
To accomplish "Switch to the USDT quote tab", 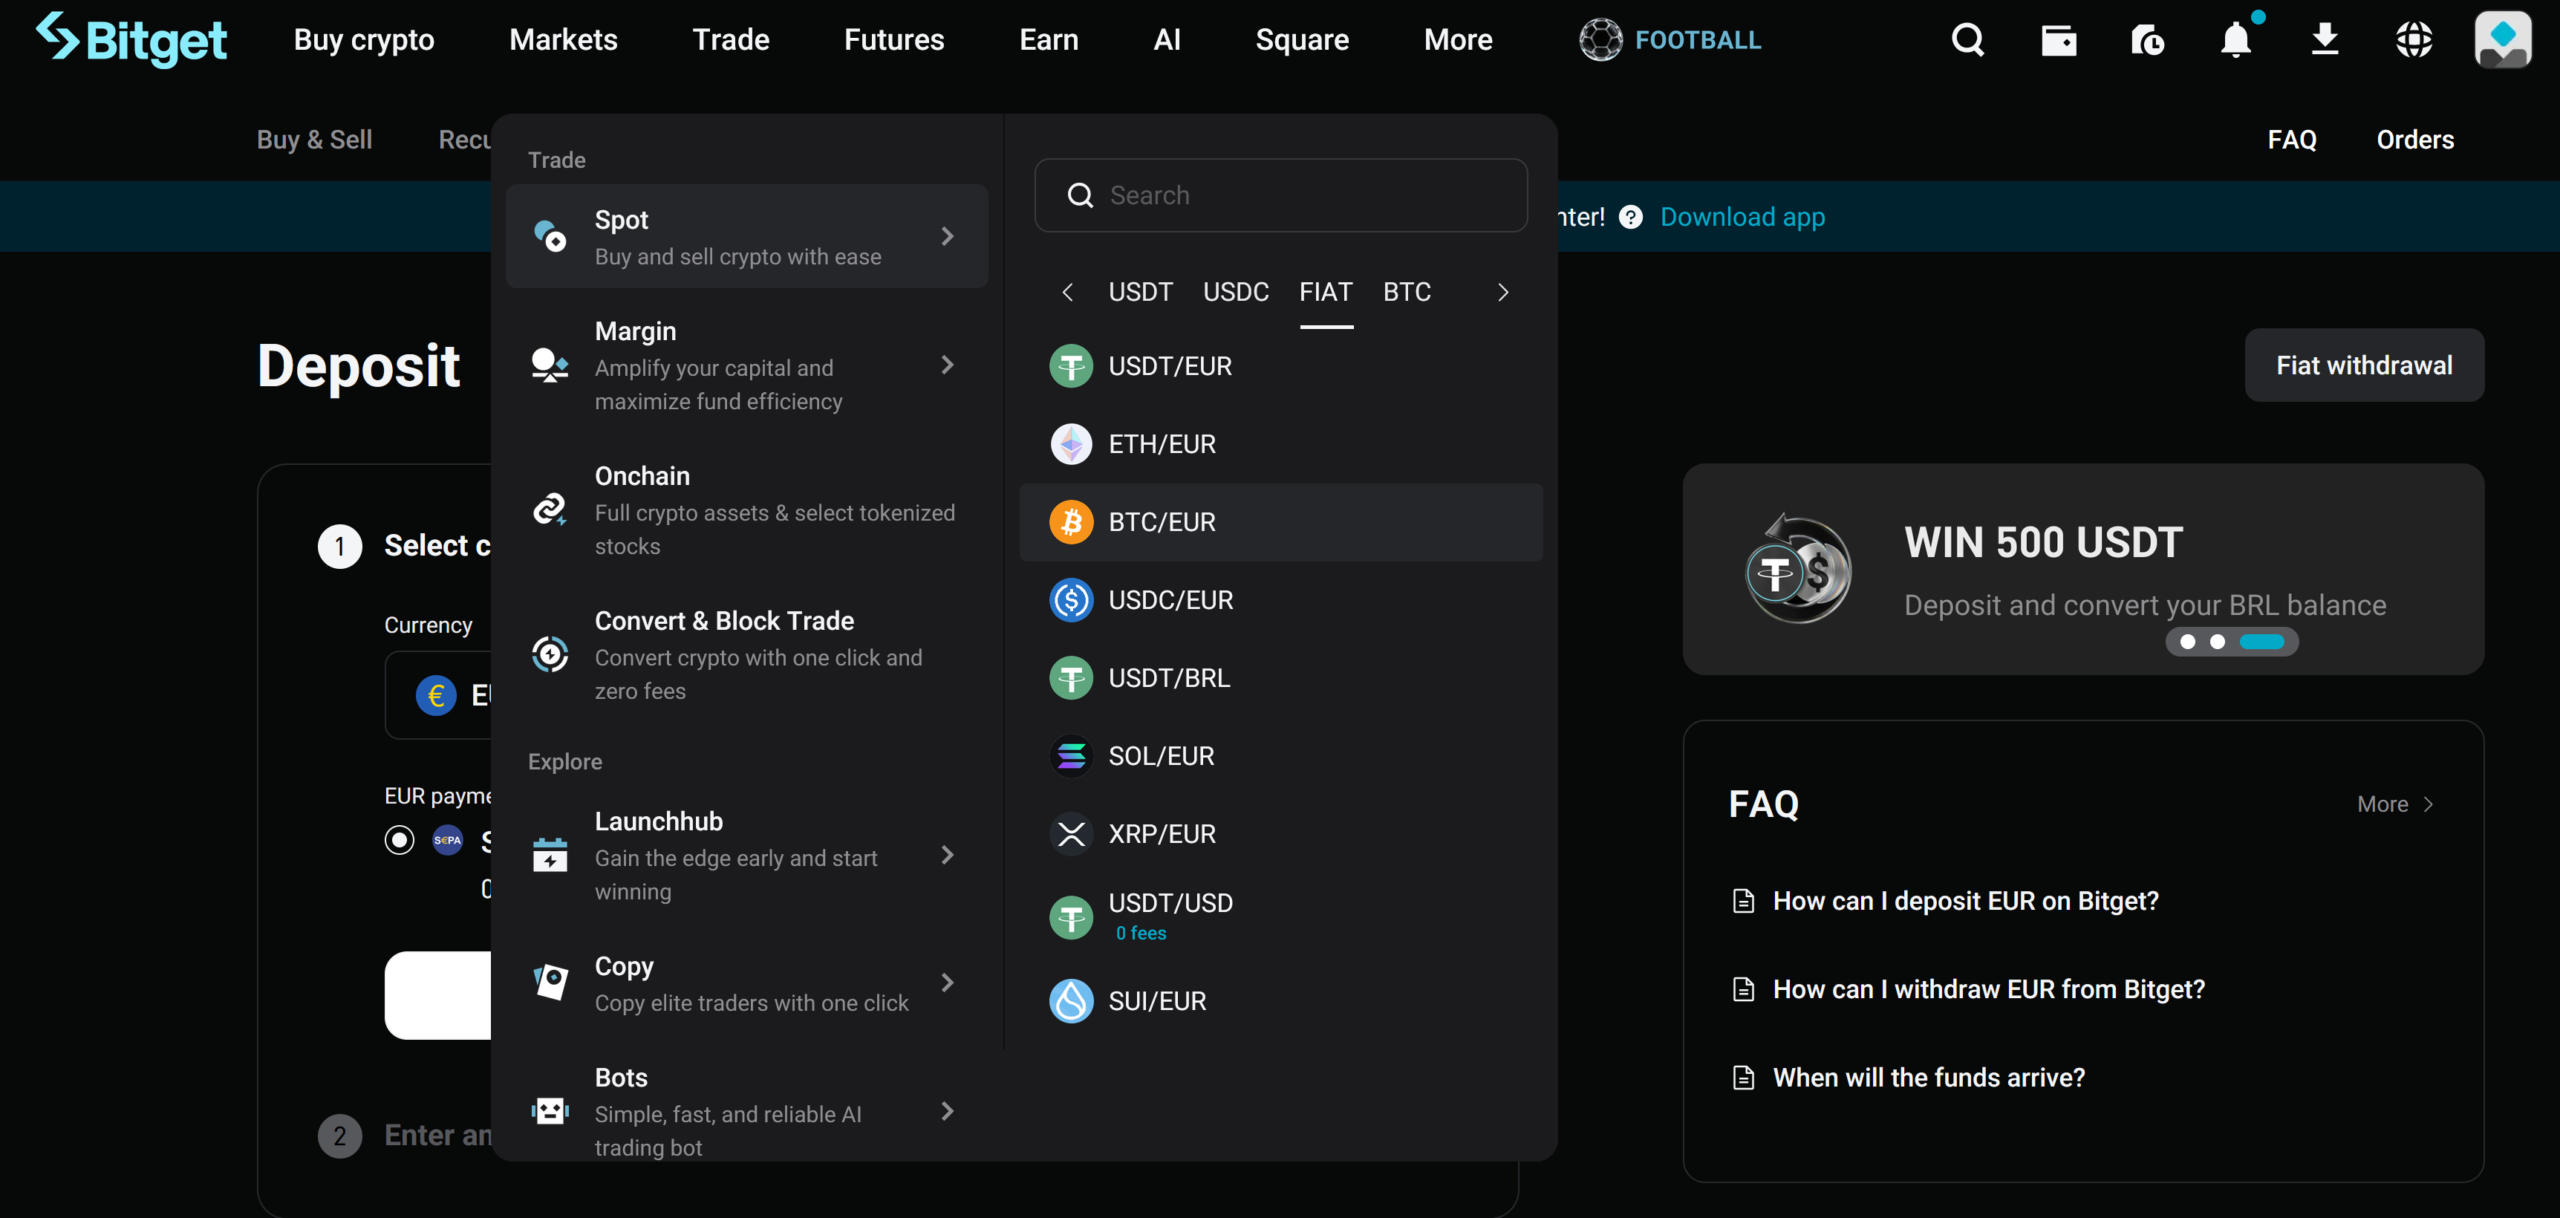I will coord(1140,292).
